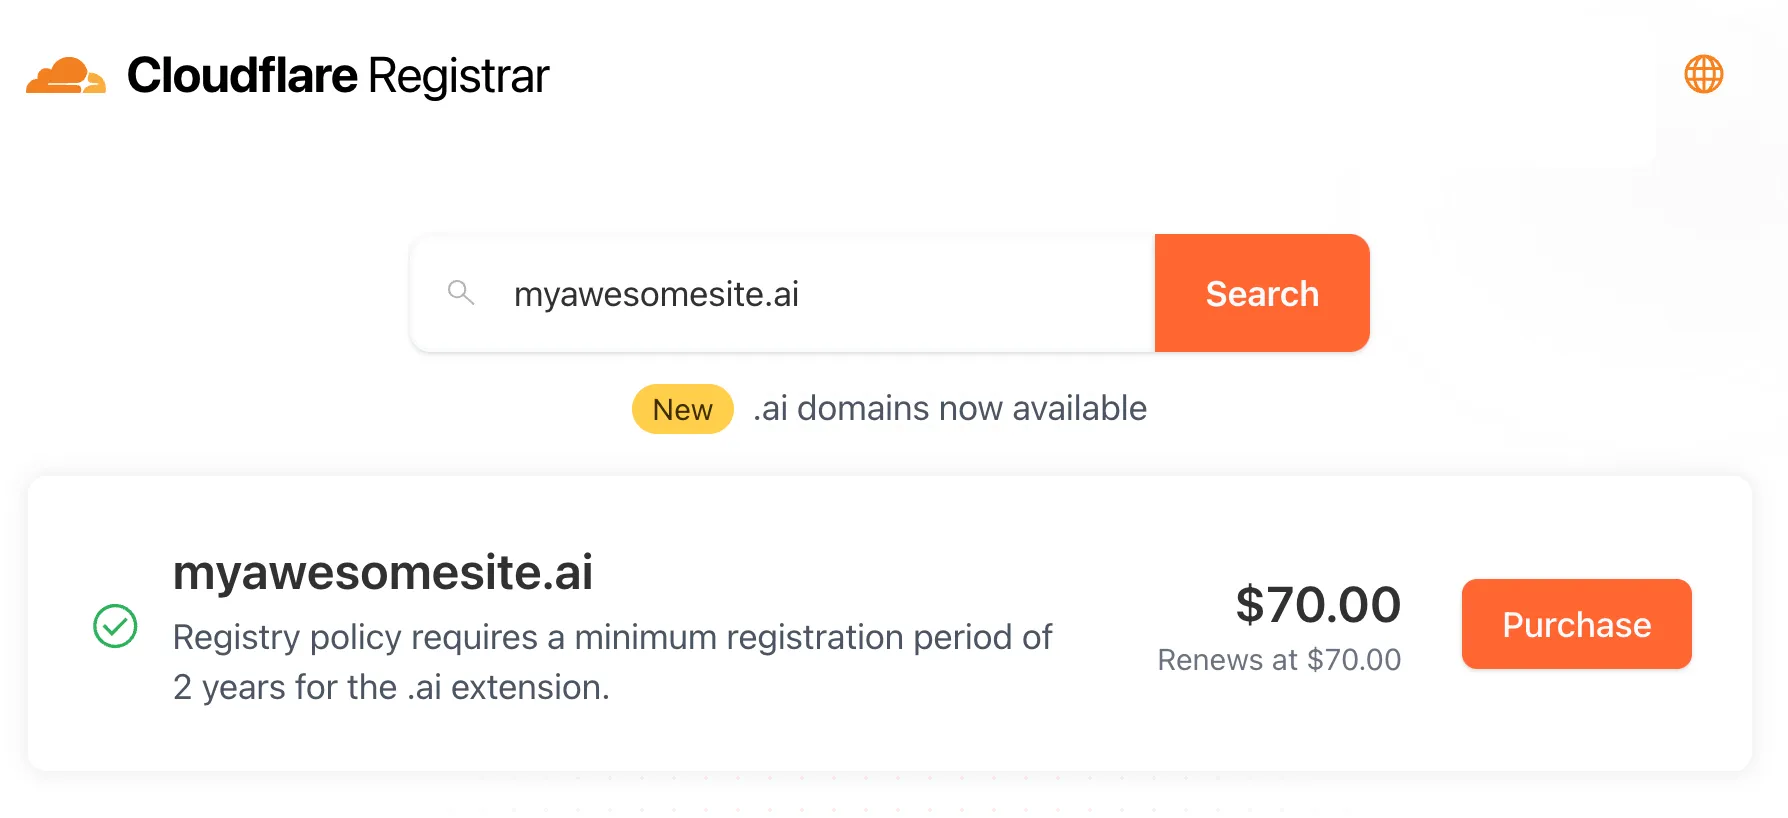Click the $70.00 price label
The image size is (1788, 818).
click(1318, 604)
